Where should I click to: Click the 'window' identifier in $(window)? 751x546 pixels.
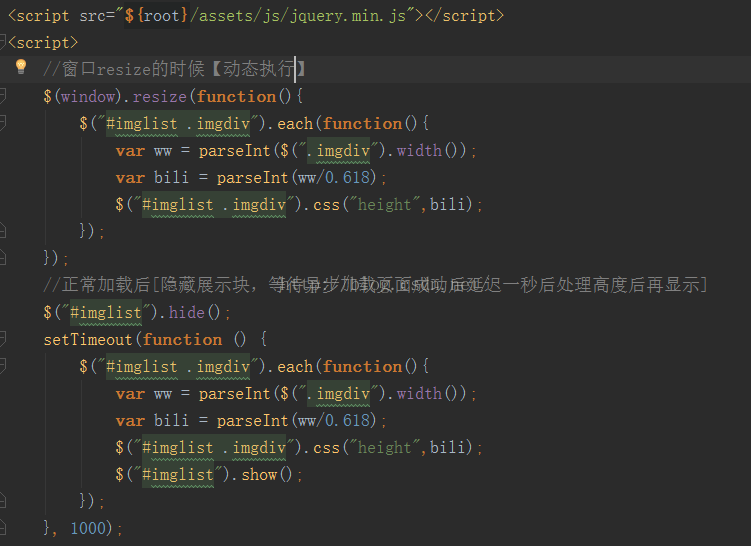pyautogui.click(x=88, y=96)
